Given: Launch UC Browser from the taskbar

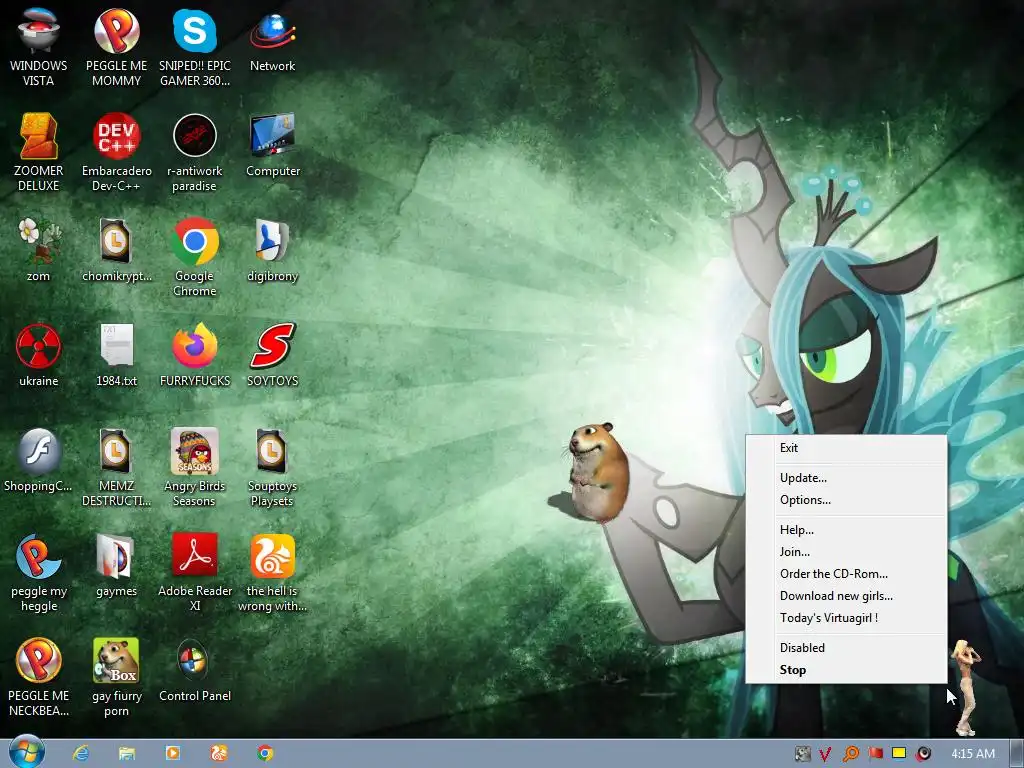Looking at the screenshot, I should [x=219, y=754].
